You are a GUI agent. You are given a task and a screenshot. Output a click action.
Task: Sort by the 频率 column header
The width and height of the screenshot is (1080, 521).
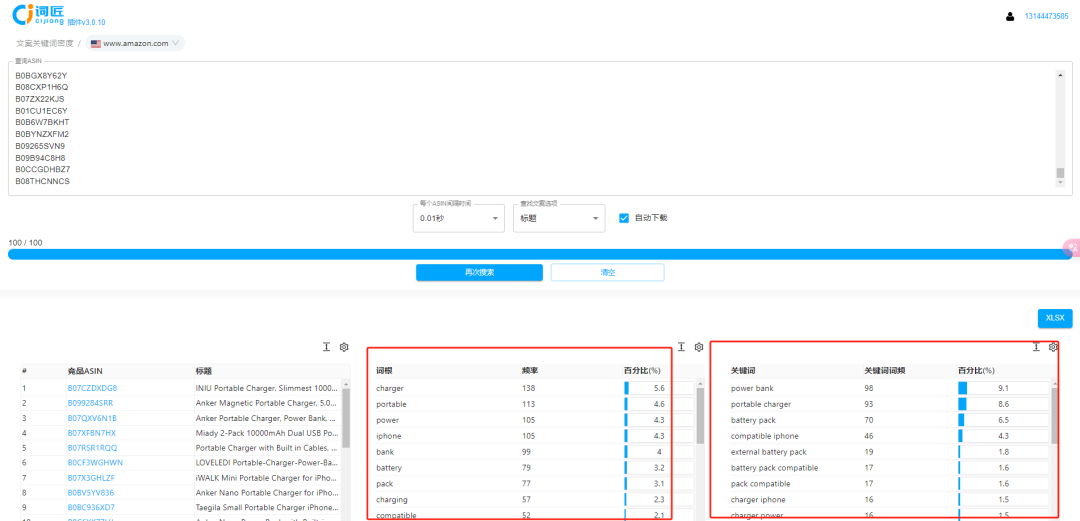coord(530,371)
